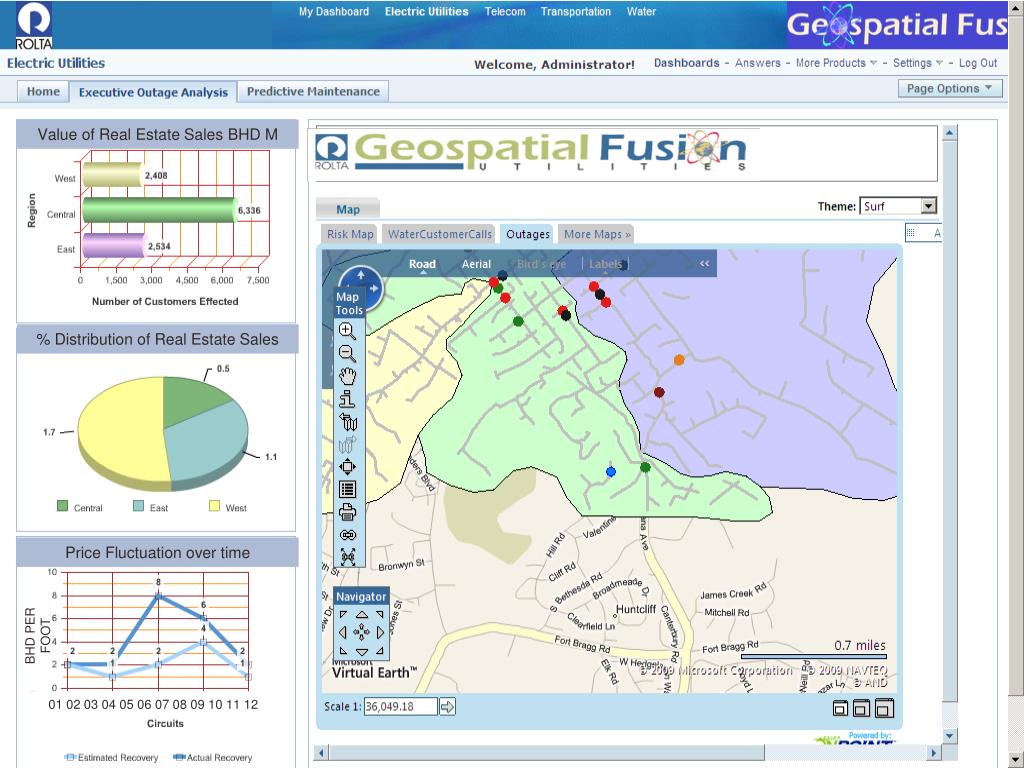Click Navigator center recenter icon

pos(361,632)
